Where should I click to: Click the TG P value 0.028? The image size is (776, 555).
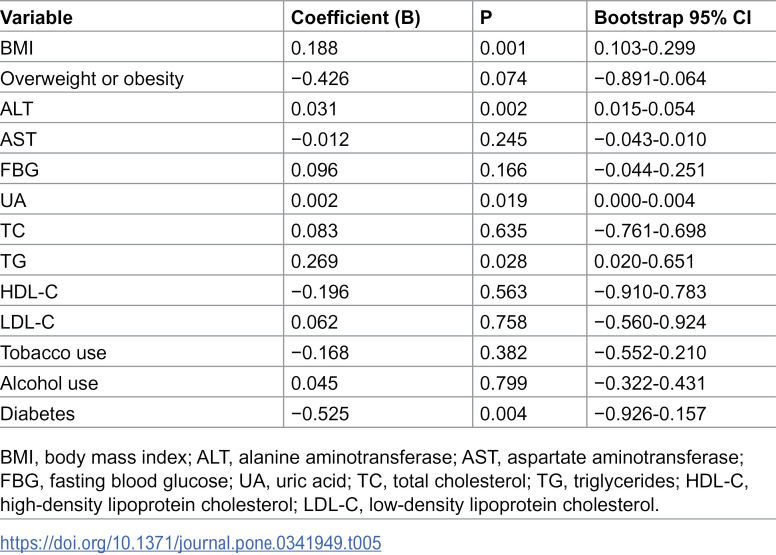coord(503,261)
